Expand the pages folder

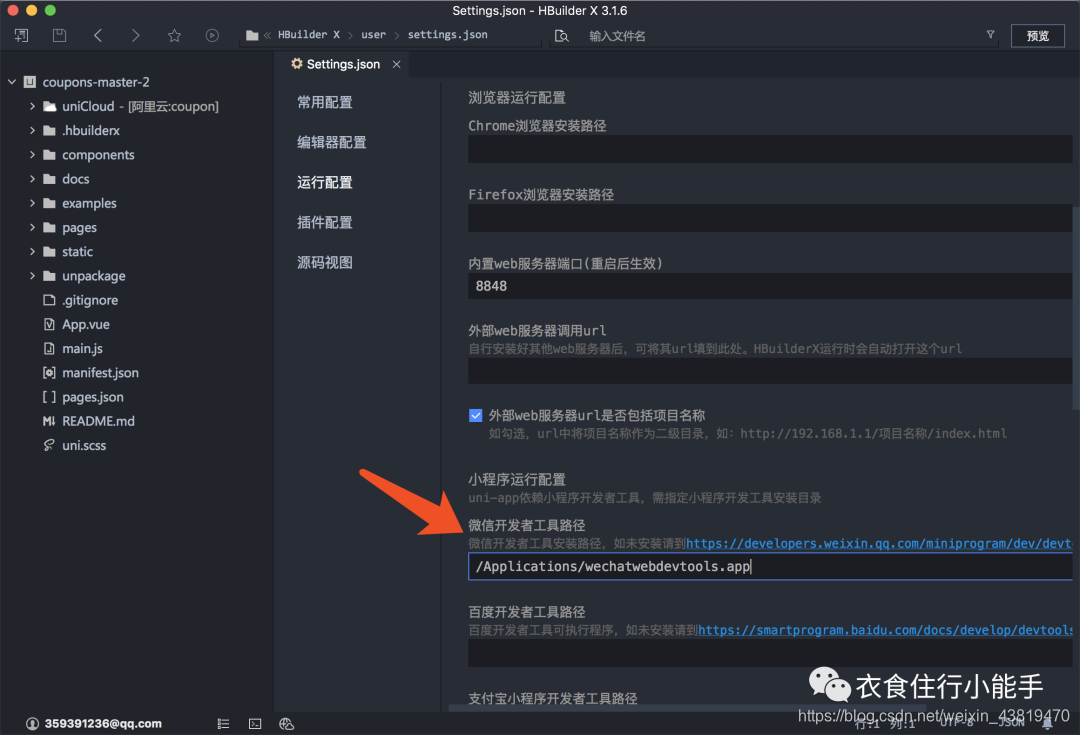point(32,227)
